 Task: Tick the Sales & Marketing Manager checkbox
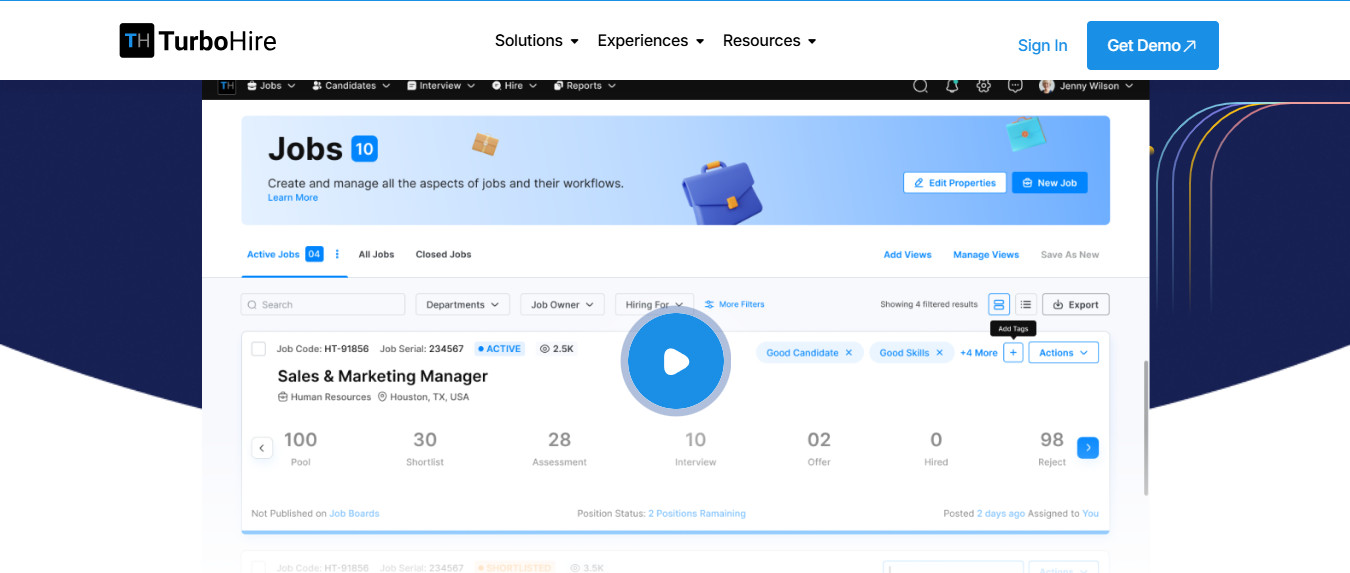tap(258, 349)
